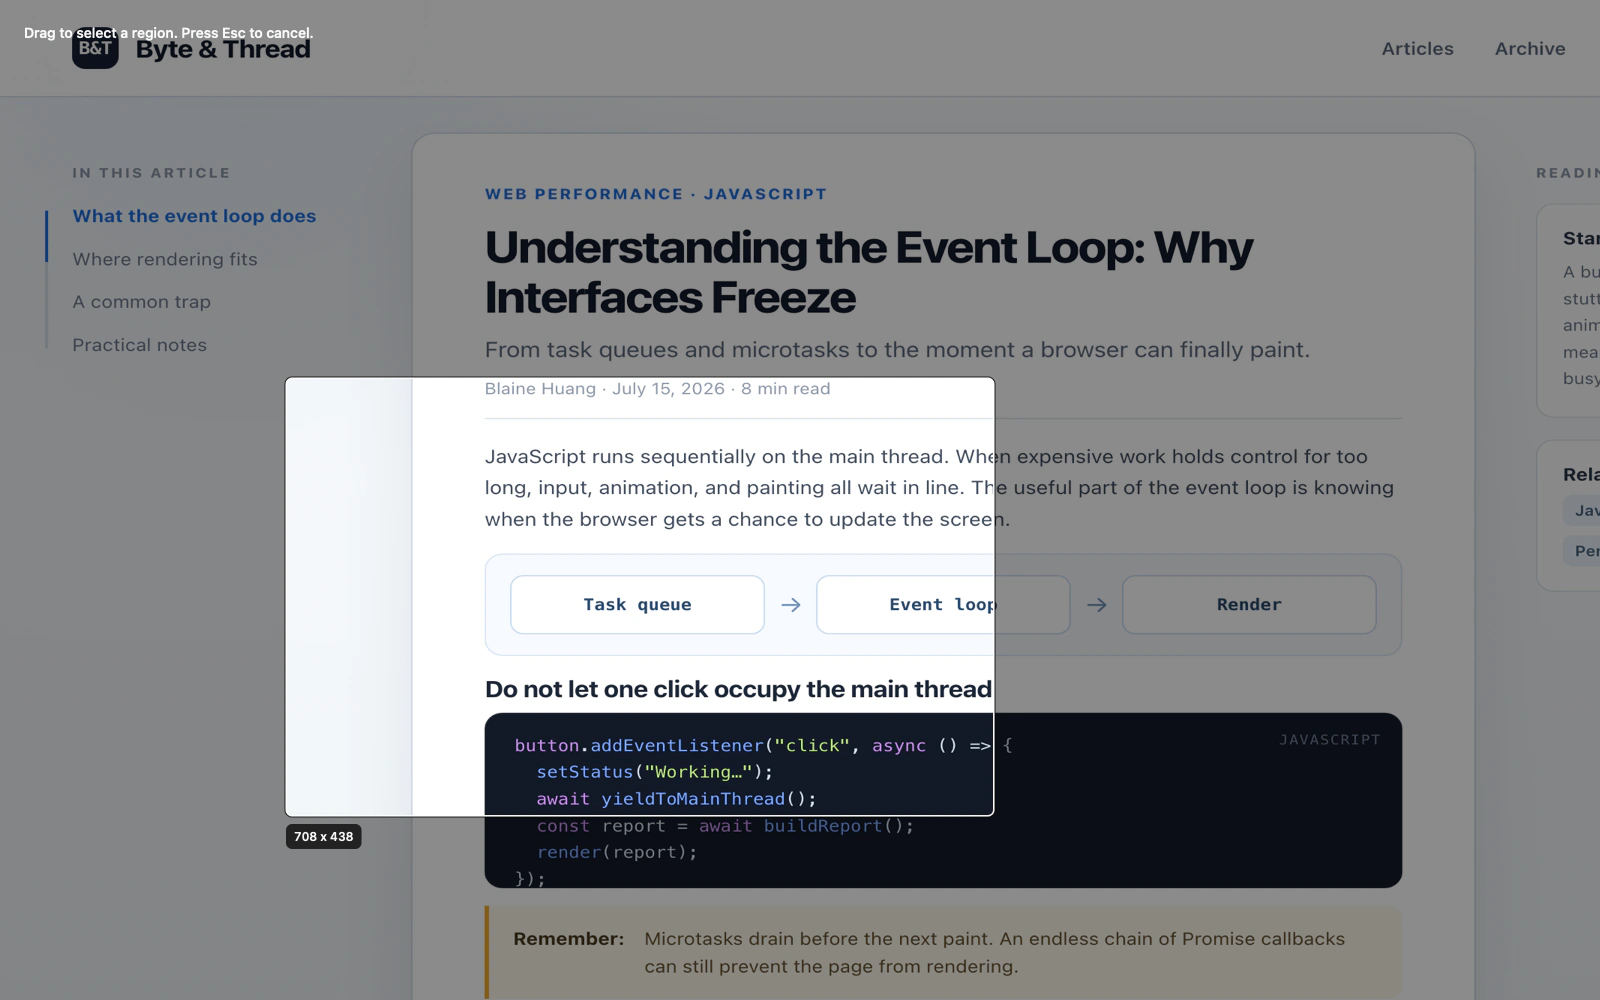Click the callout text "Microtasks drain before the next paint"

pyautogui.click(x=994, y=953)
